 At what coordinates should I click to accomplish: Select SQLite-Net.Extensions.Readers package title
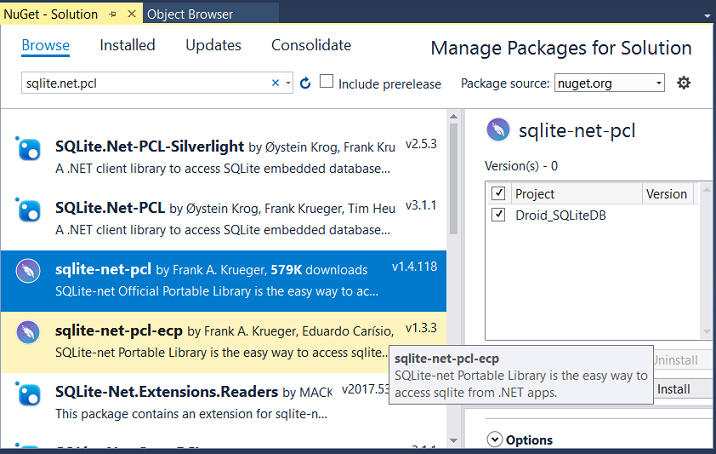tap(166, 392)
